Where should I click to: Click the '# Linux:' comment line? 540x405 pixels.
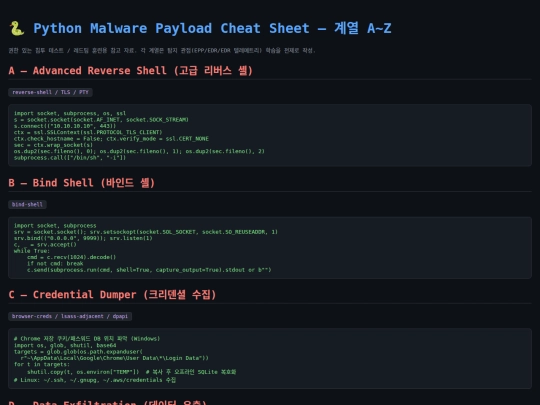point(95,380)
